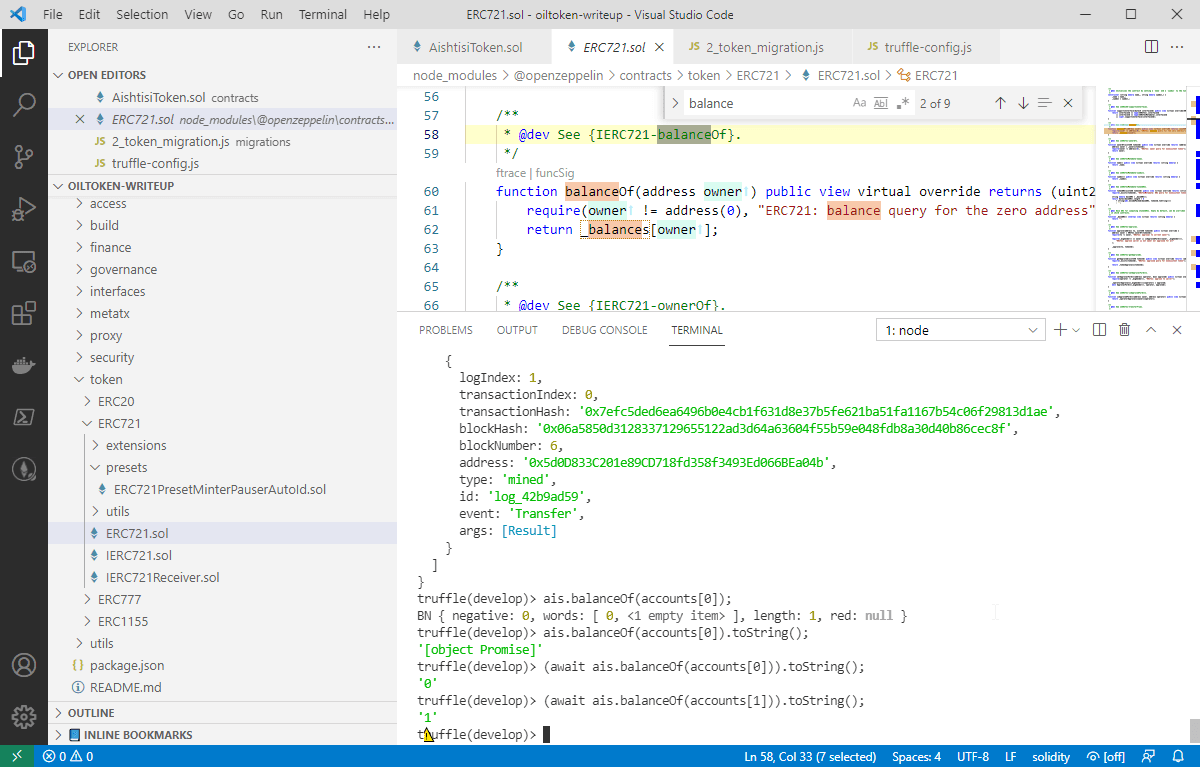
Task: Open the Explorer view in activity bar
Action: (x=24, y=53)
